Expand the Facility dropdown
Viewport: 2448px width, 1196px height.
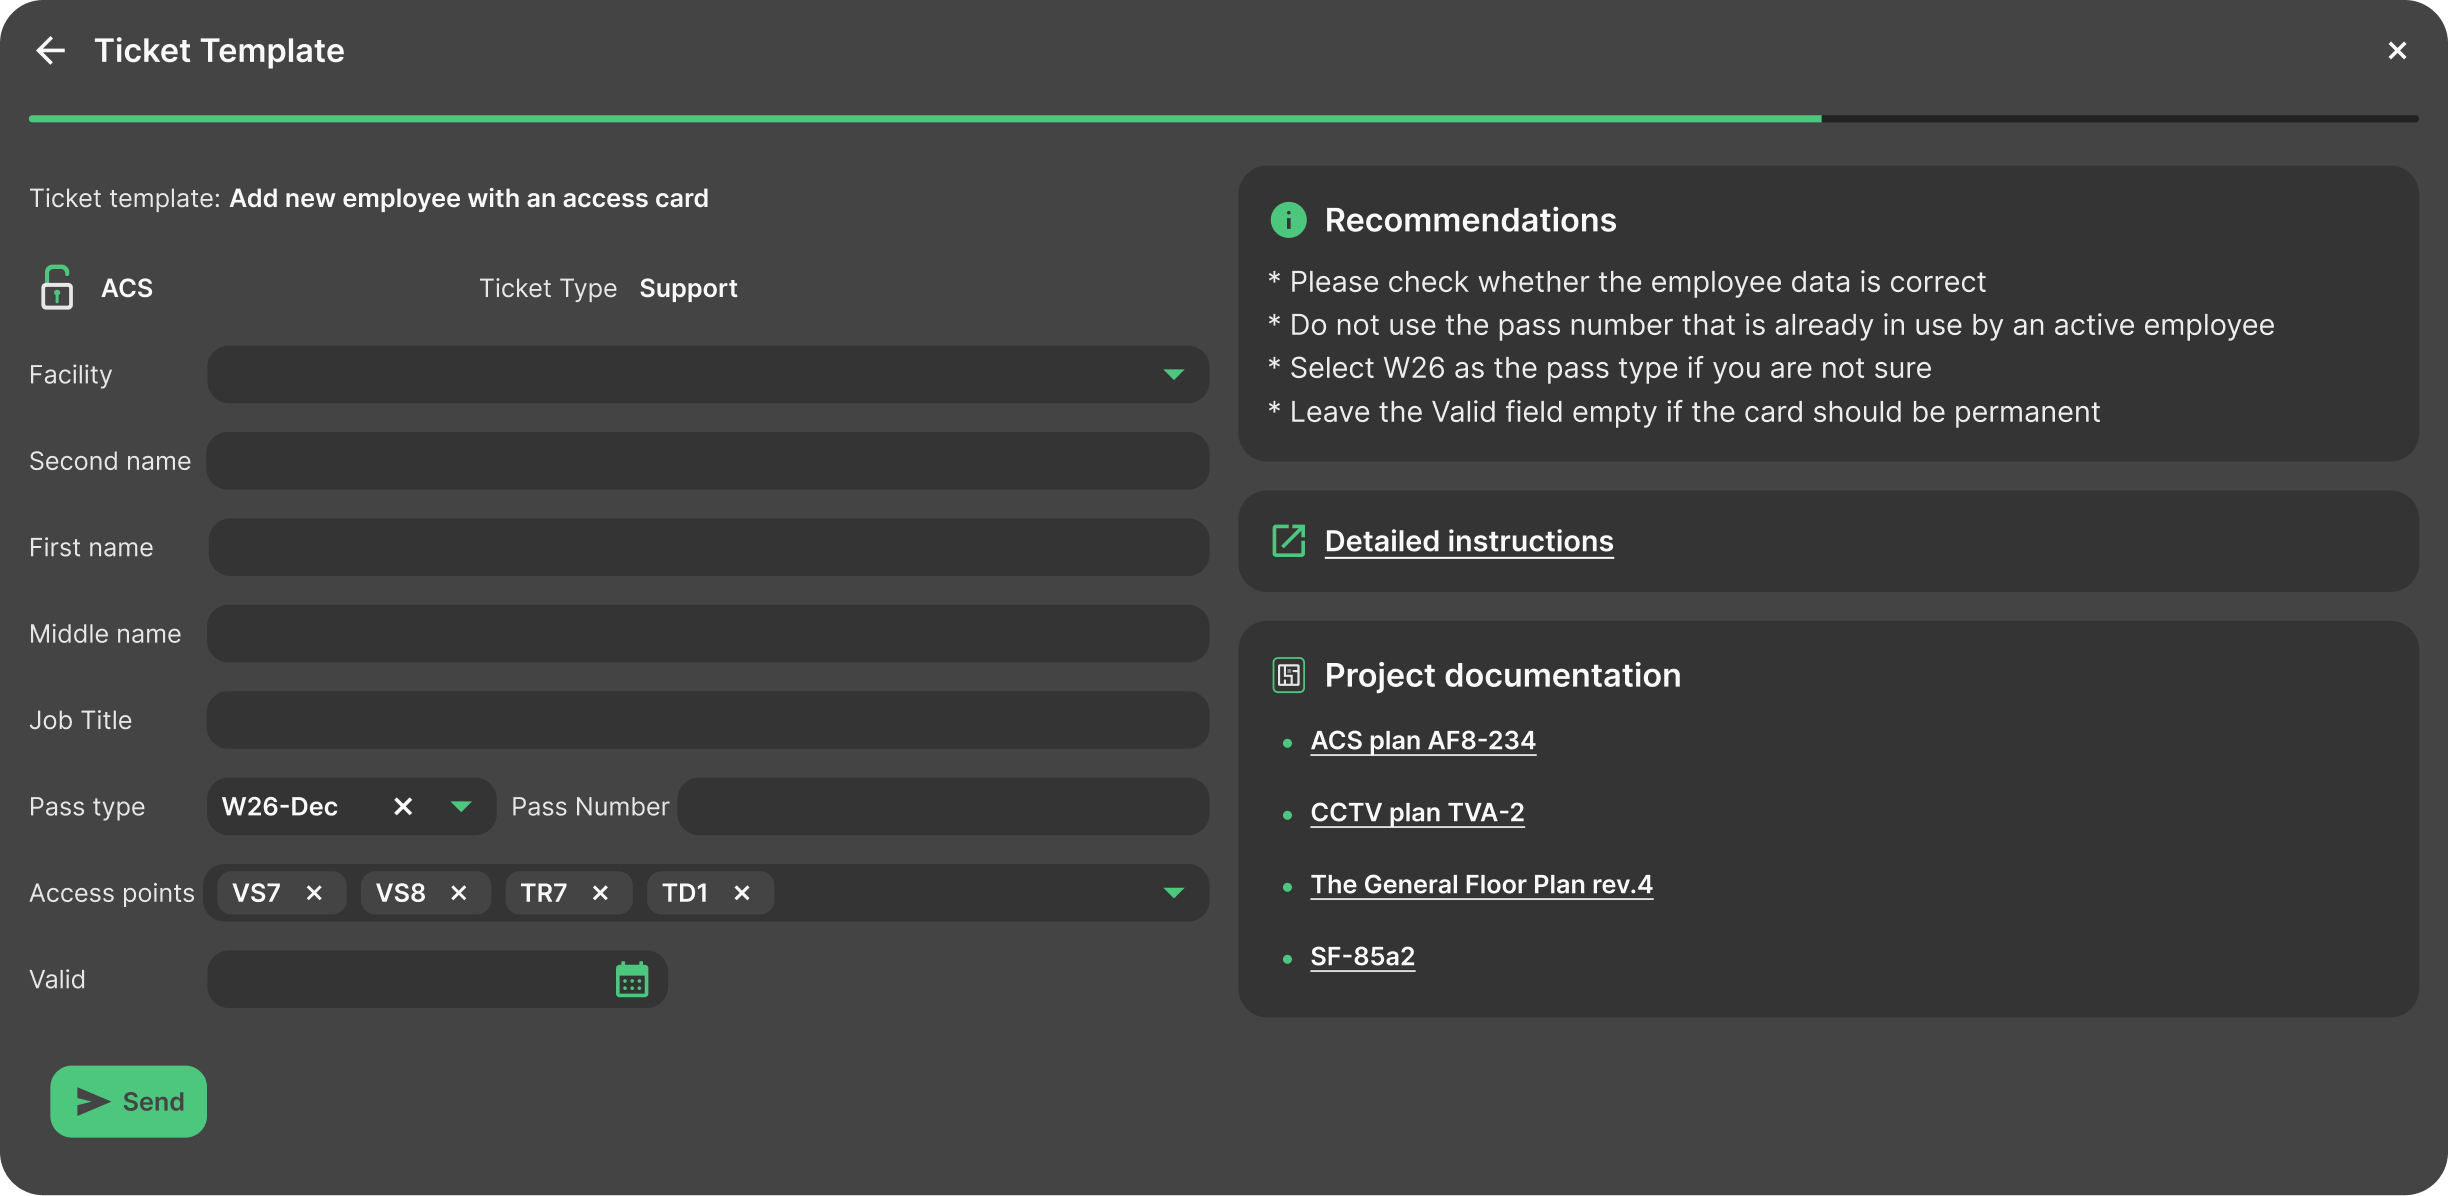[x=1173, y=375]
